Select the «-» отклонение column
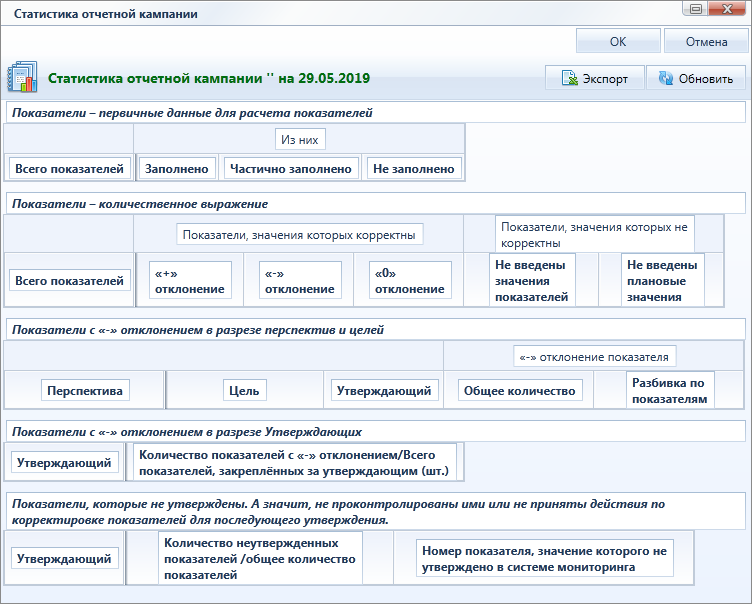This screenshot has width=752, height=604. coord(300,281)
